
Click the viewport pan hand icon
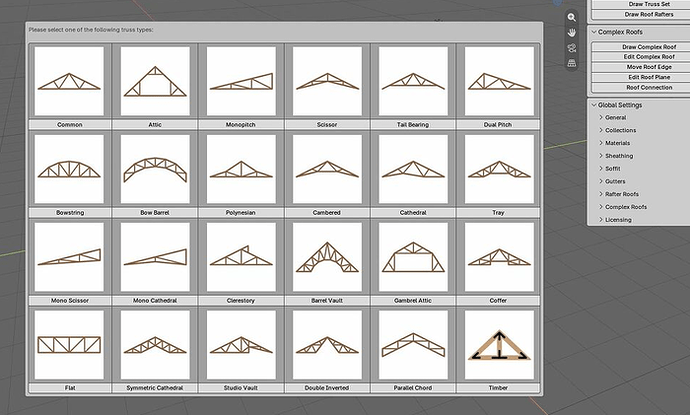click(x=572, y=33)
